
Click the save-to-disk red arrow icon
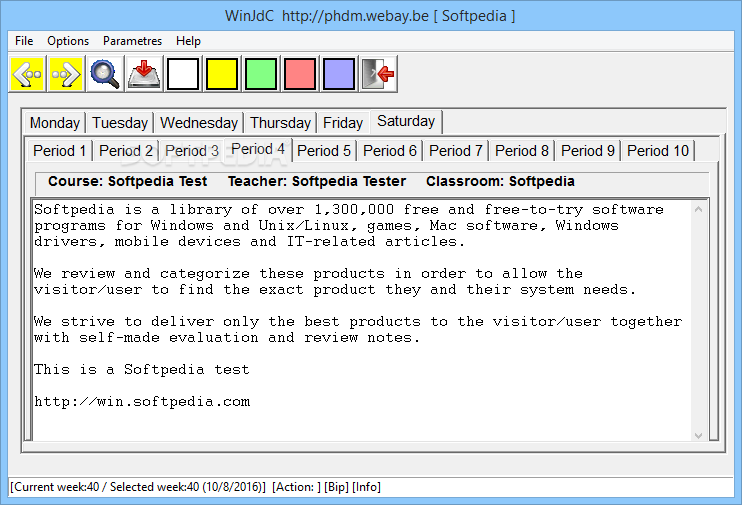(144, 74)
